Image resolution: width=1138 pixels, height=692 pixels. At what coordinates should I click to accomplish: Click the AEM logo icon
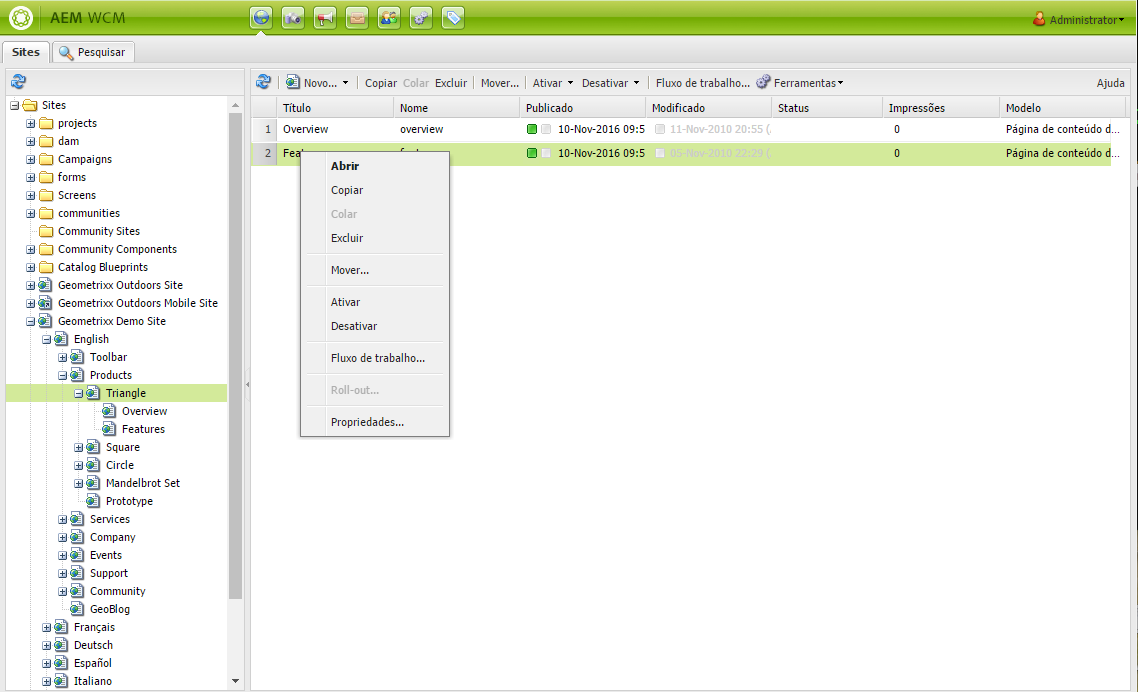click(21, 18)
